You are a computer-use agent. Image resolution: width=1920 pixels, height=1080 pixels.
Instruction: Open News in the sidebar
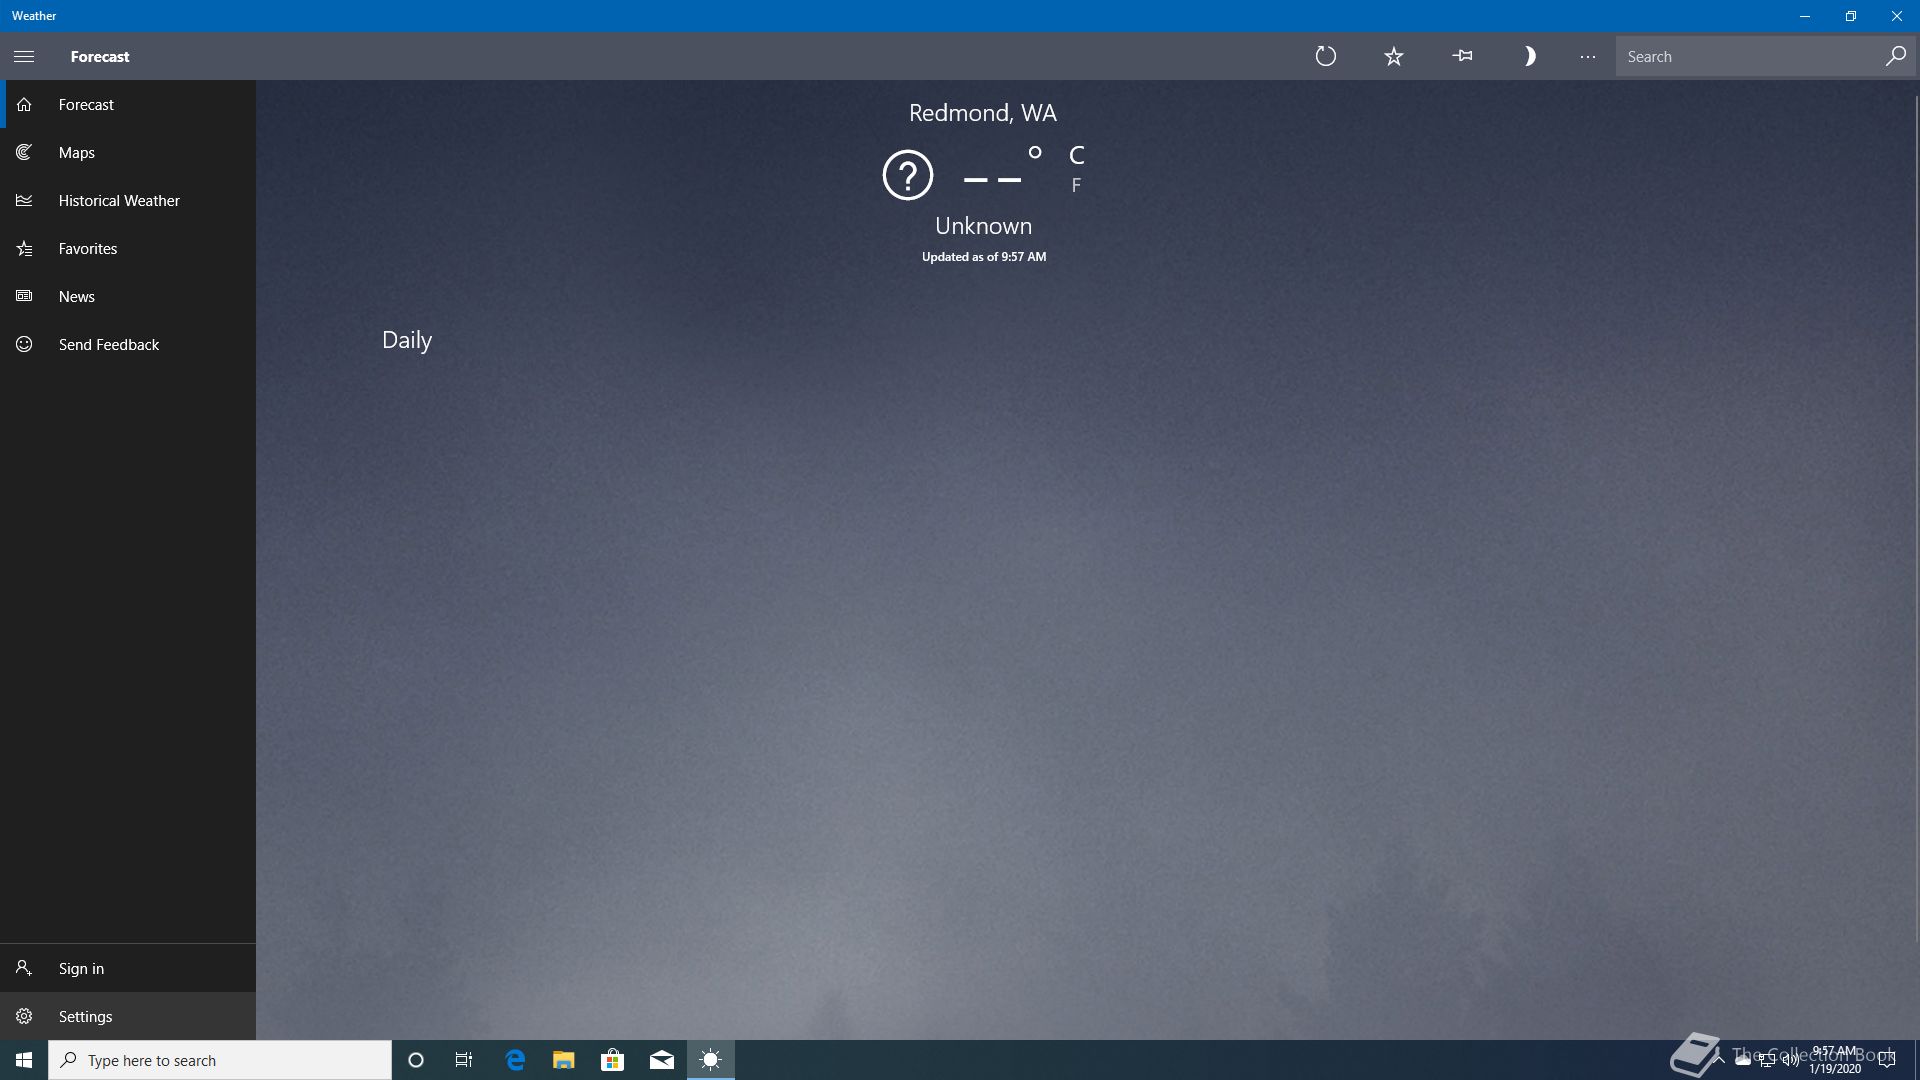128,296
